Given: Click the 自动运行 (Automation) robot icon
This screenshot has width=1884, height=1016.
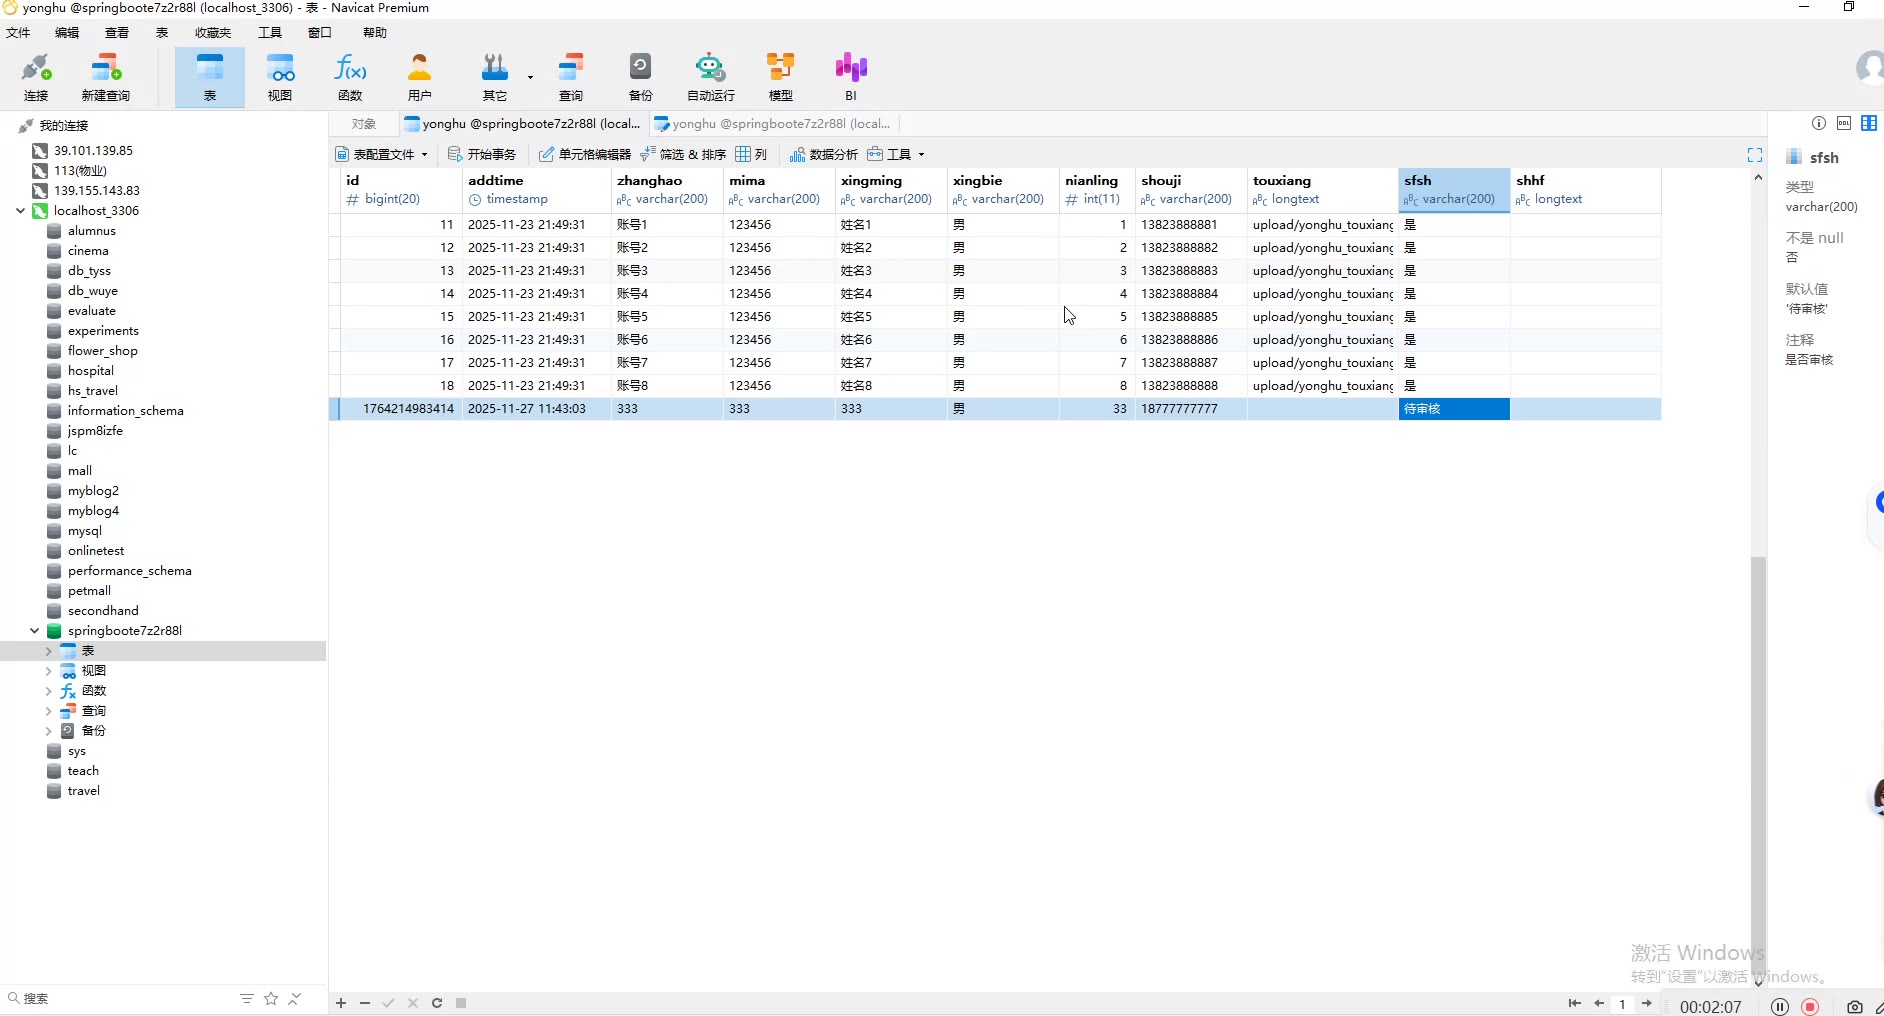Looking at the screenshot, I should pyautogui.click(x=710, y=78).
